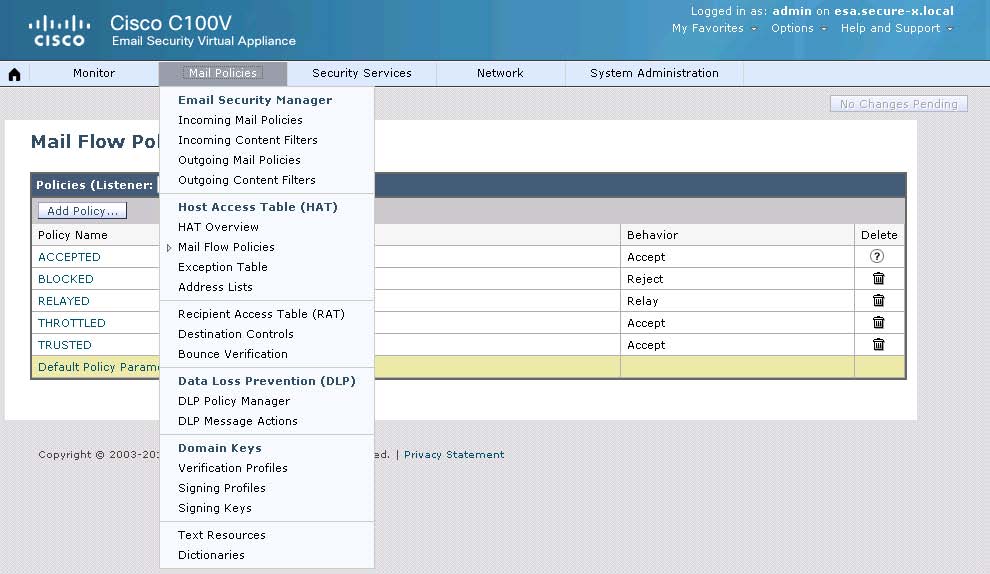Click Reject behavior cell for BLOCKED
The image size is (990, 574).
737,279
